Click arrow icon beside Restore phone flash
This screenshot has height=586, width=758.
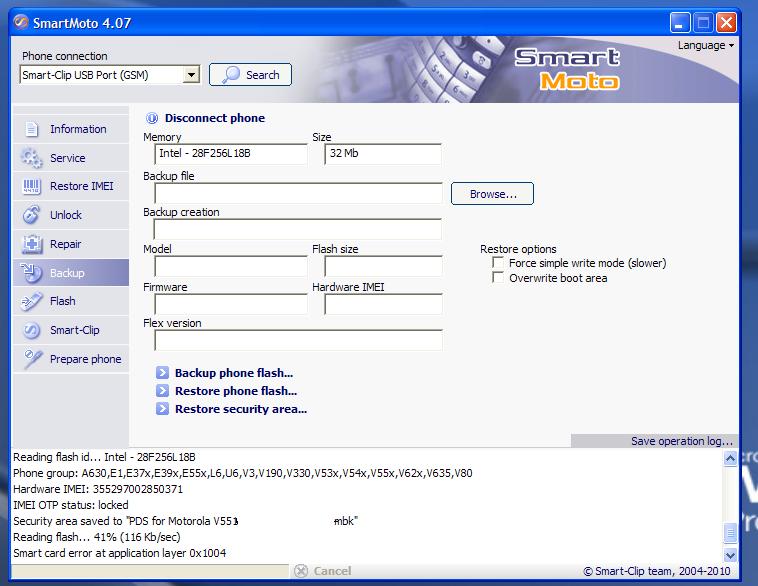tap(162, 391)
